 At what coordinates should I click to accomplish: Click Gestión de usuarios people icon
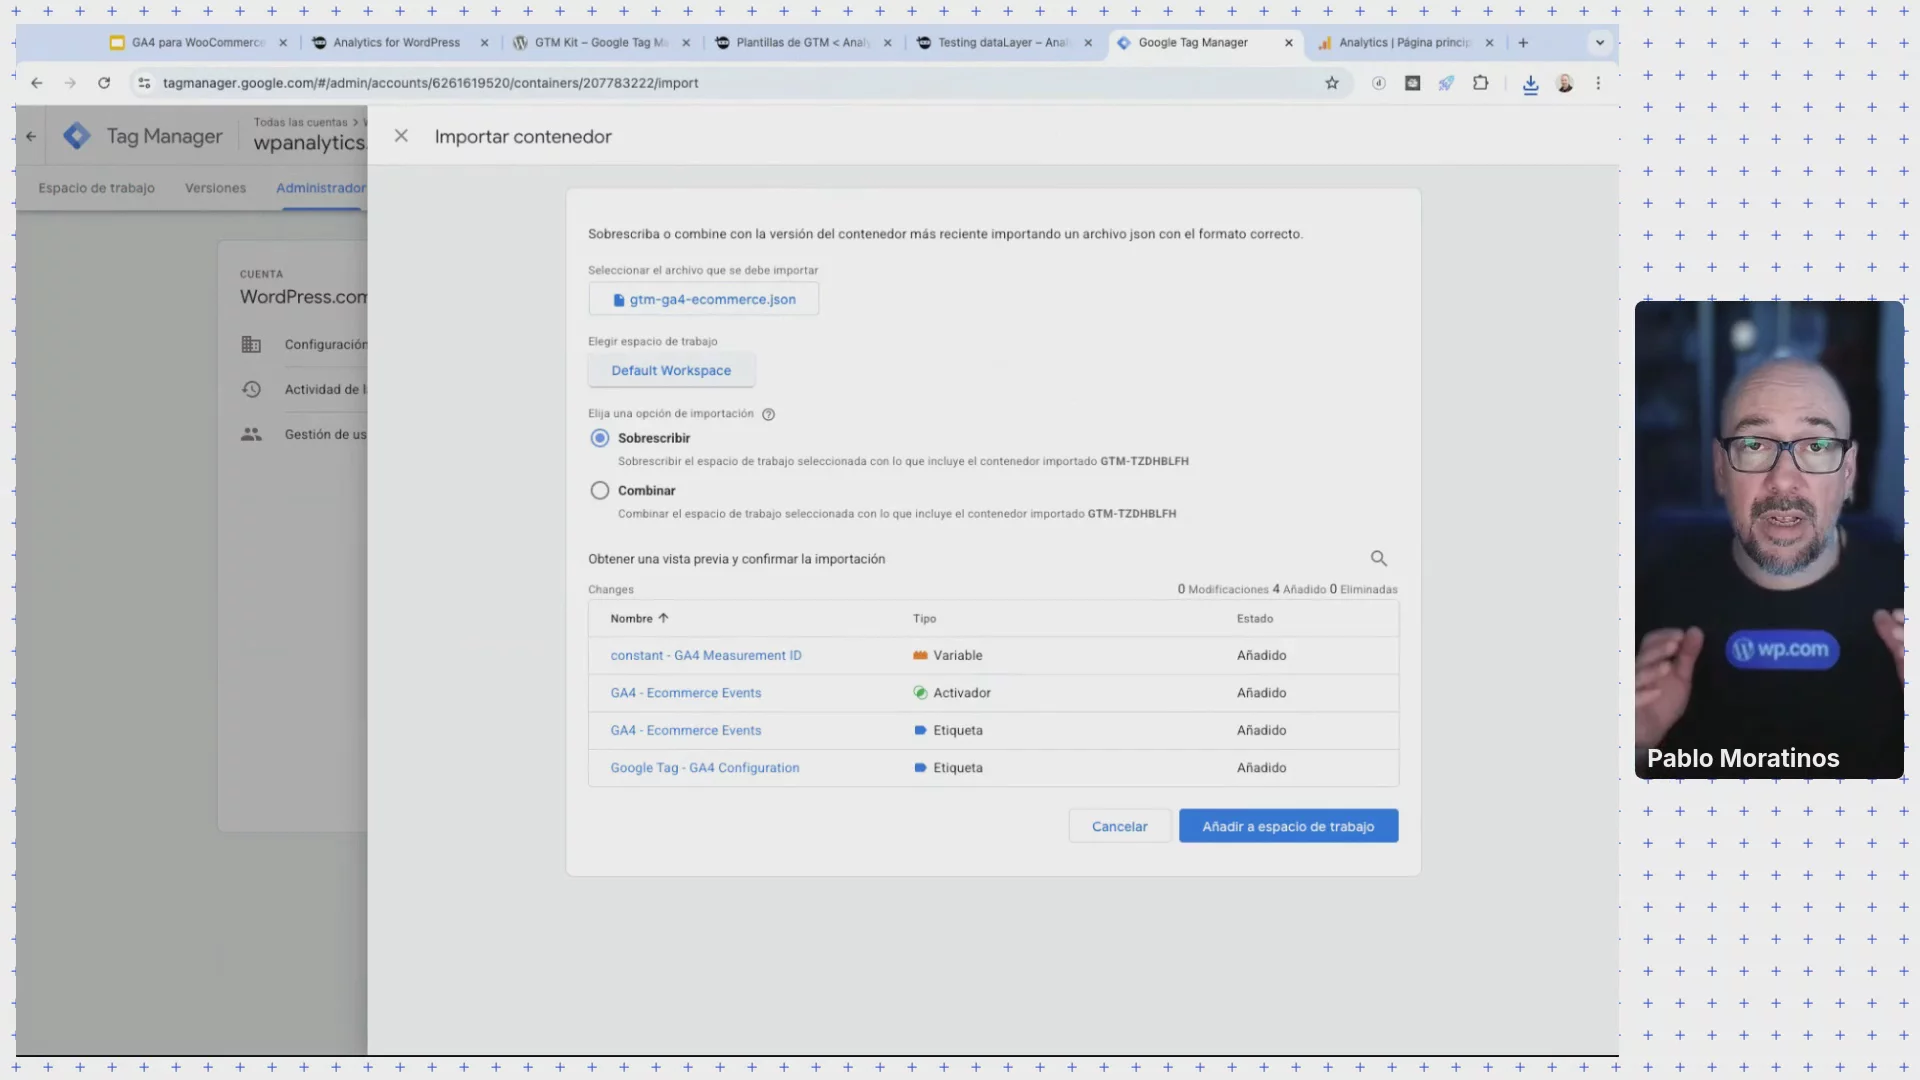click(251, 435)
